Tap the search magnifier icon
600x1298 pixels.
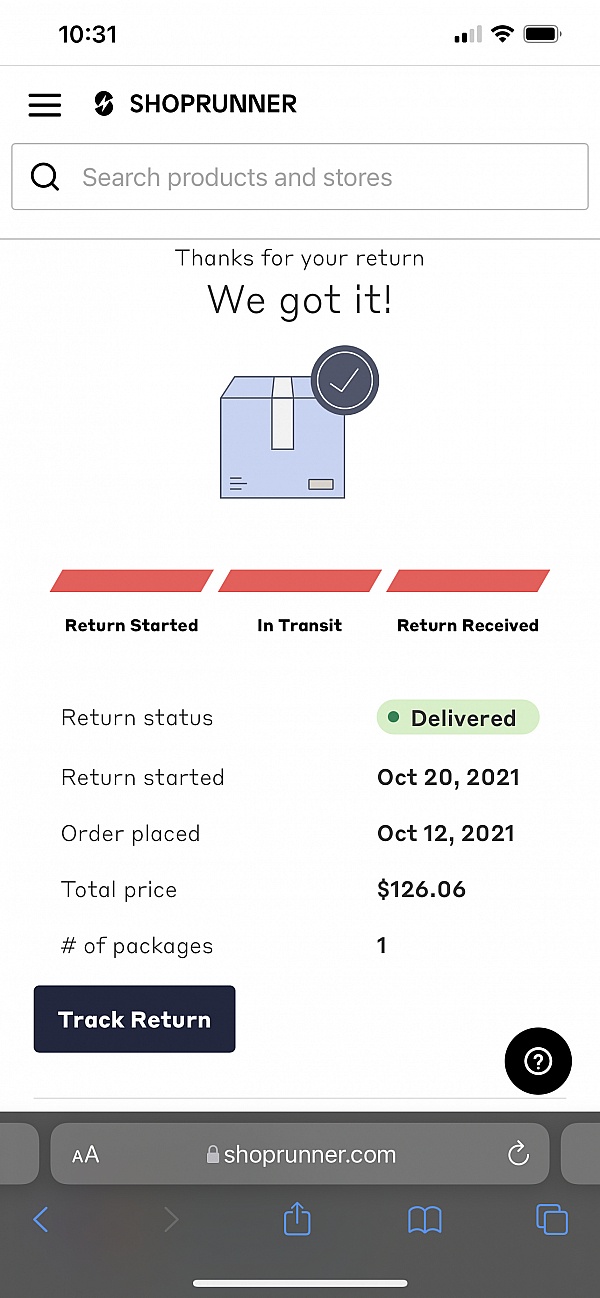pos(45,177)
